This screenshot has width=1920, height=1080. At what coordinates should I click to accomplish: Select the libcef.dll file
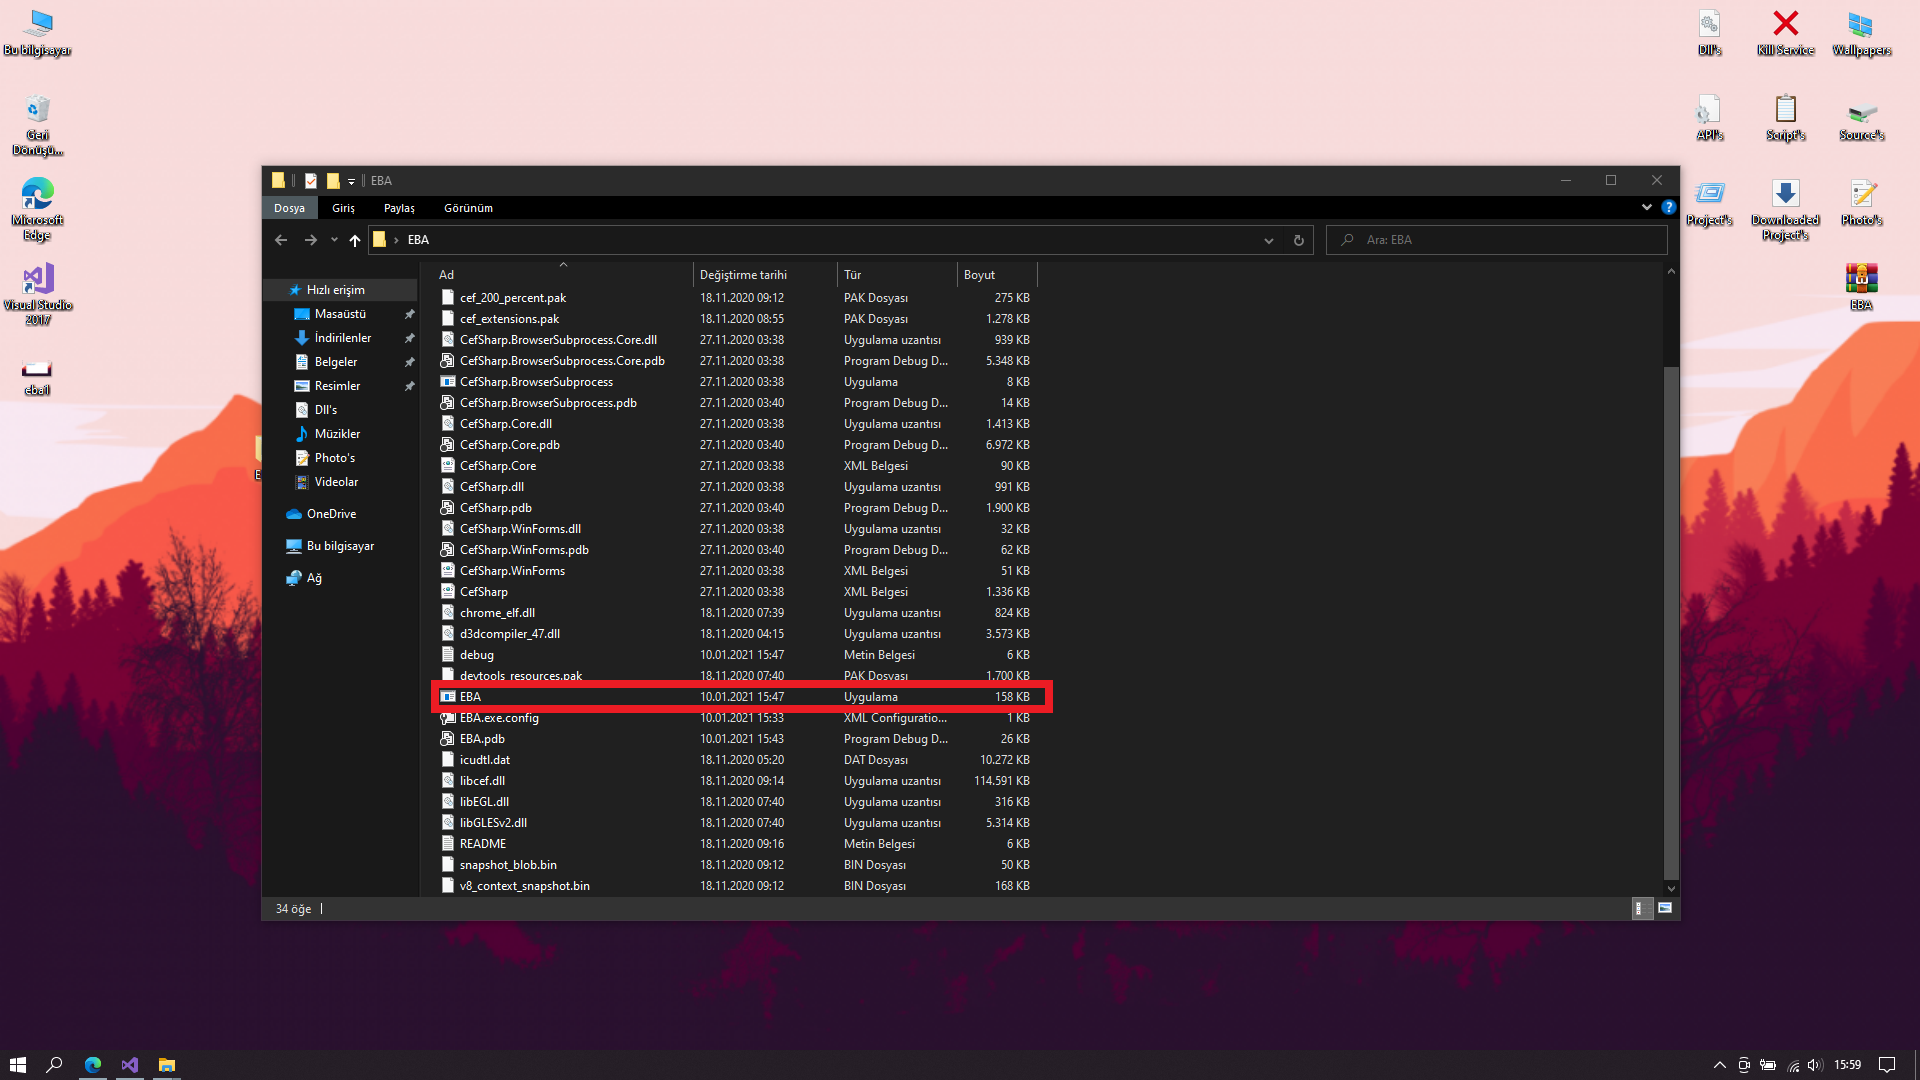482,781
